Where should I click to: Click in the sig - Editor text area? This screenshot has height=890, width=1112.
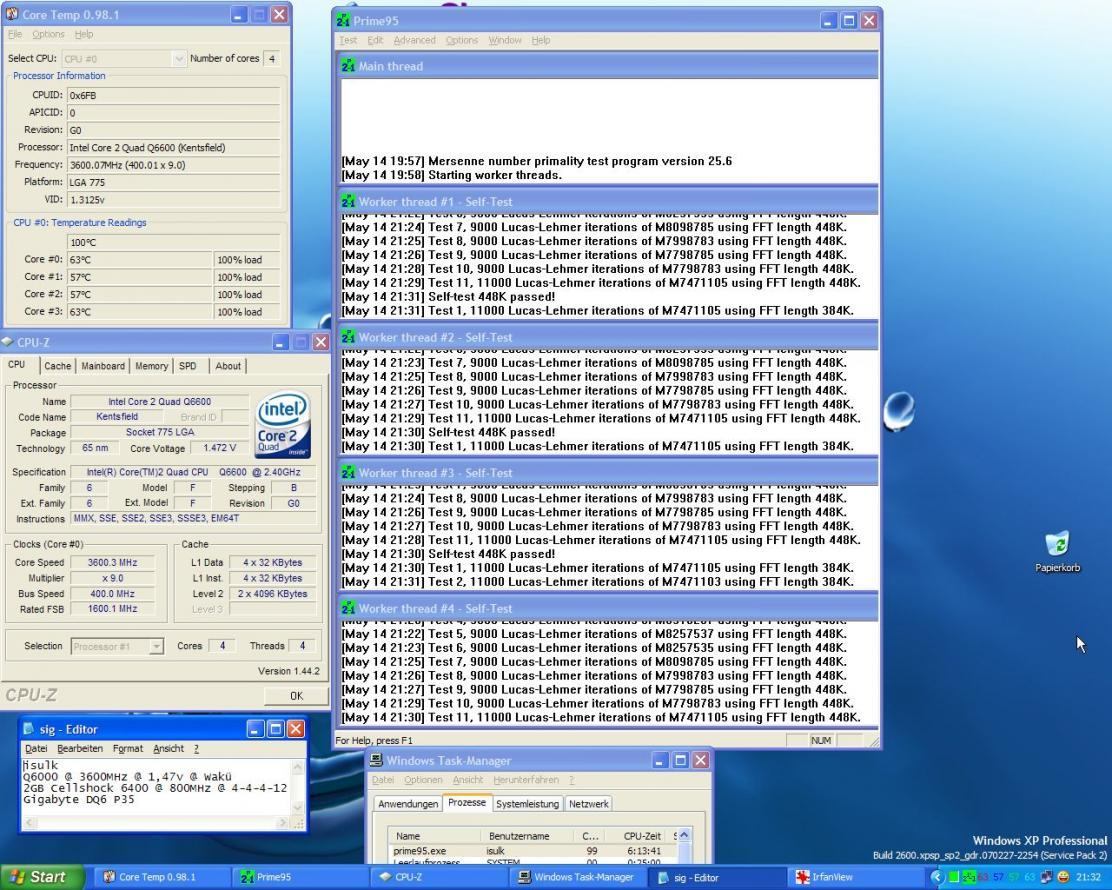(156, 788)
